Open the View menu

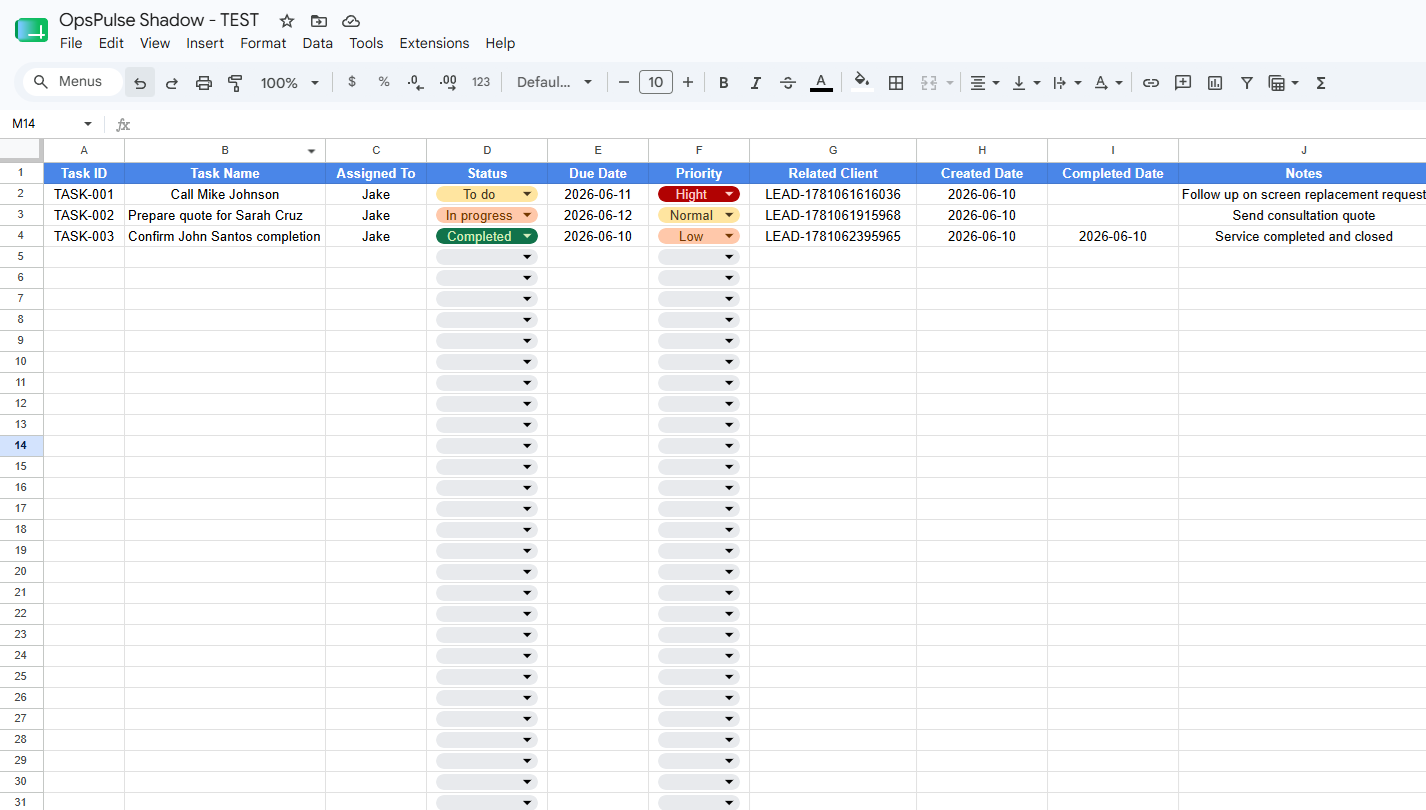tap(155, 43)
